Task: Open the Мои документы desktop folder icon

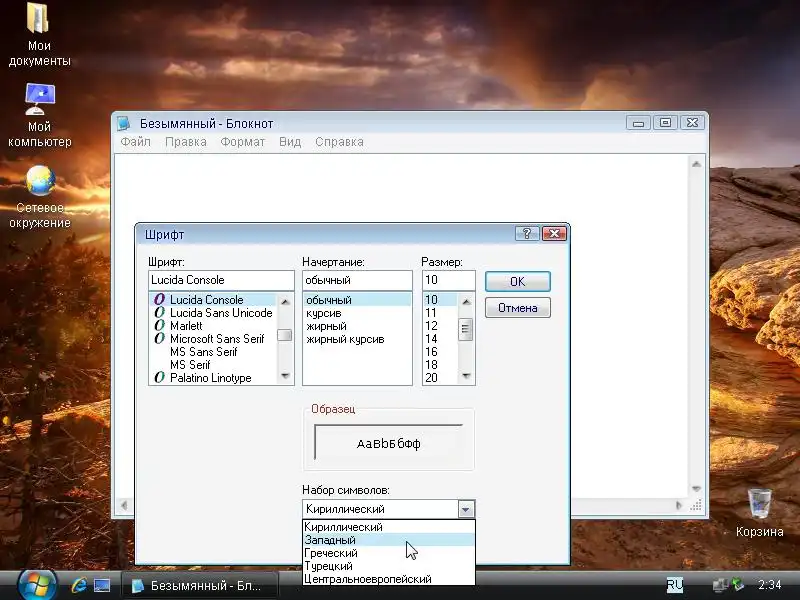Action: point(39,34)
